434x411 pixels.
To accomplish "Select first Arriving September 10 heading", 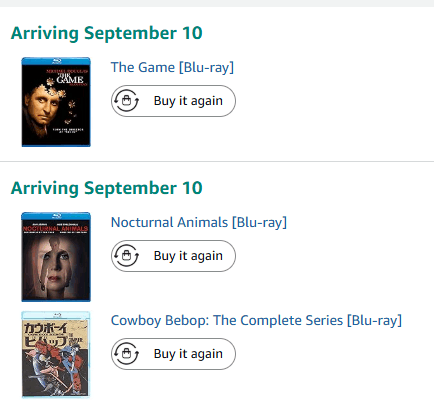I will pyautogui.click(x=107, y=33).
